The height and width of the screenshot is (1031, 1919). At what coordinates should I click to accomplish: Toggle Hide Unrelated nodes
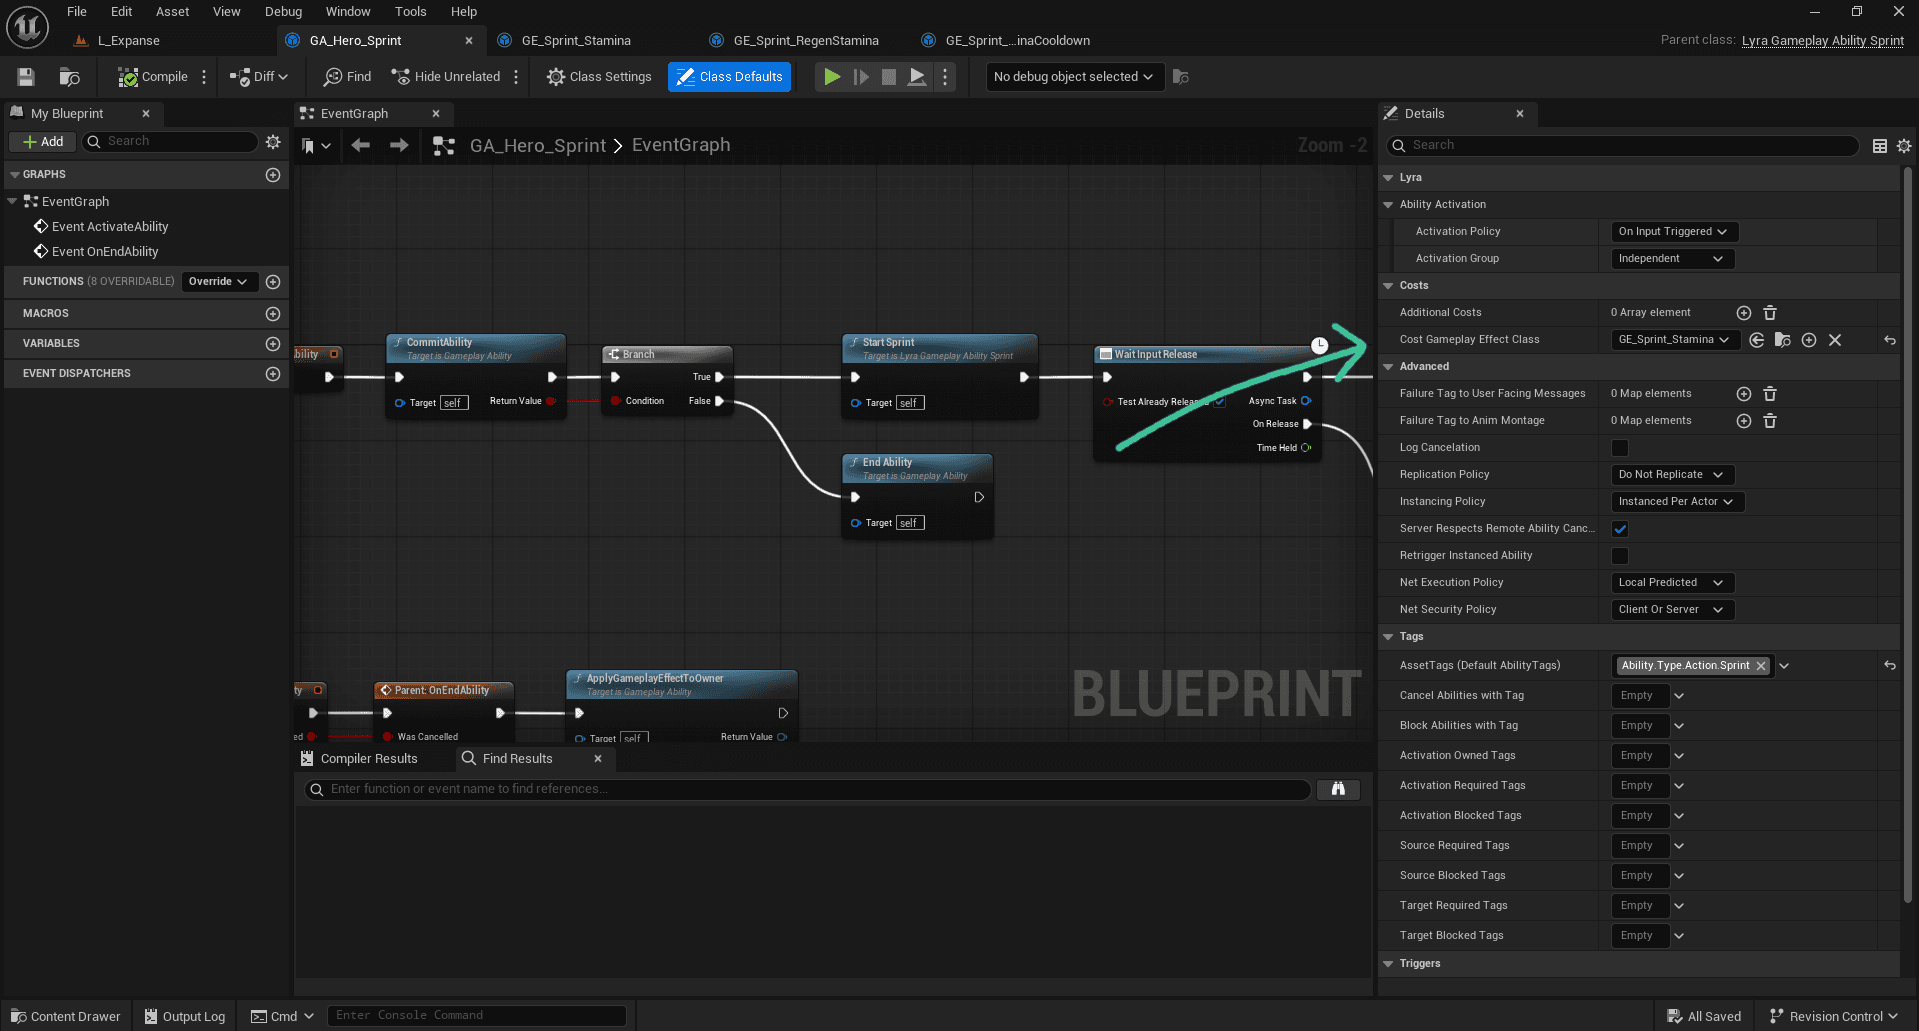click(x=446, y=77)
